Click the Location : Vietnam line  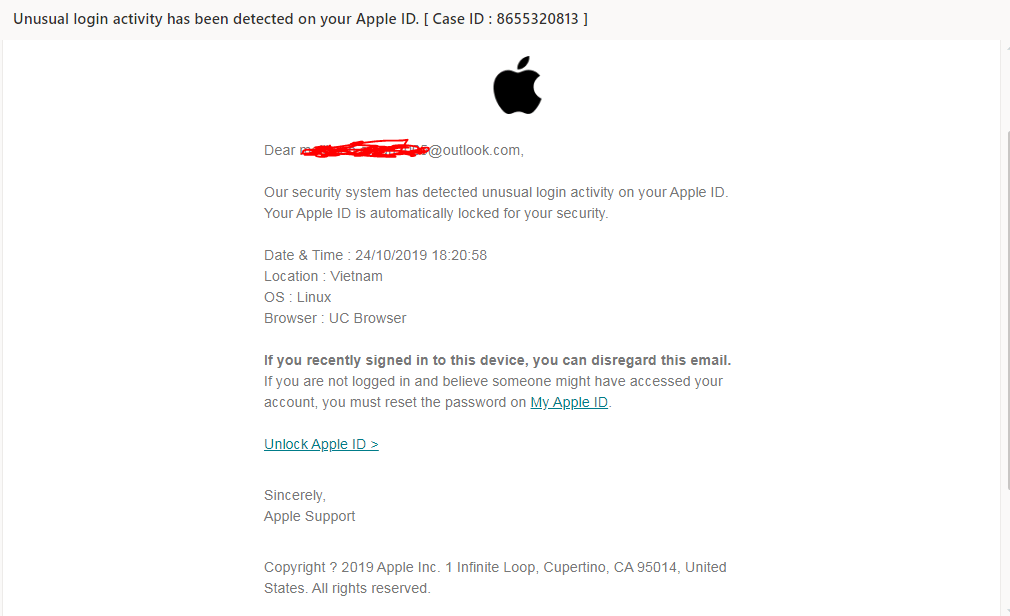(x=323, y=276)
